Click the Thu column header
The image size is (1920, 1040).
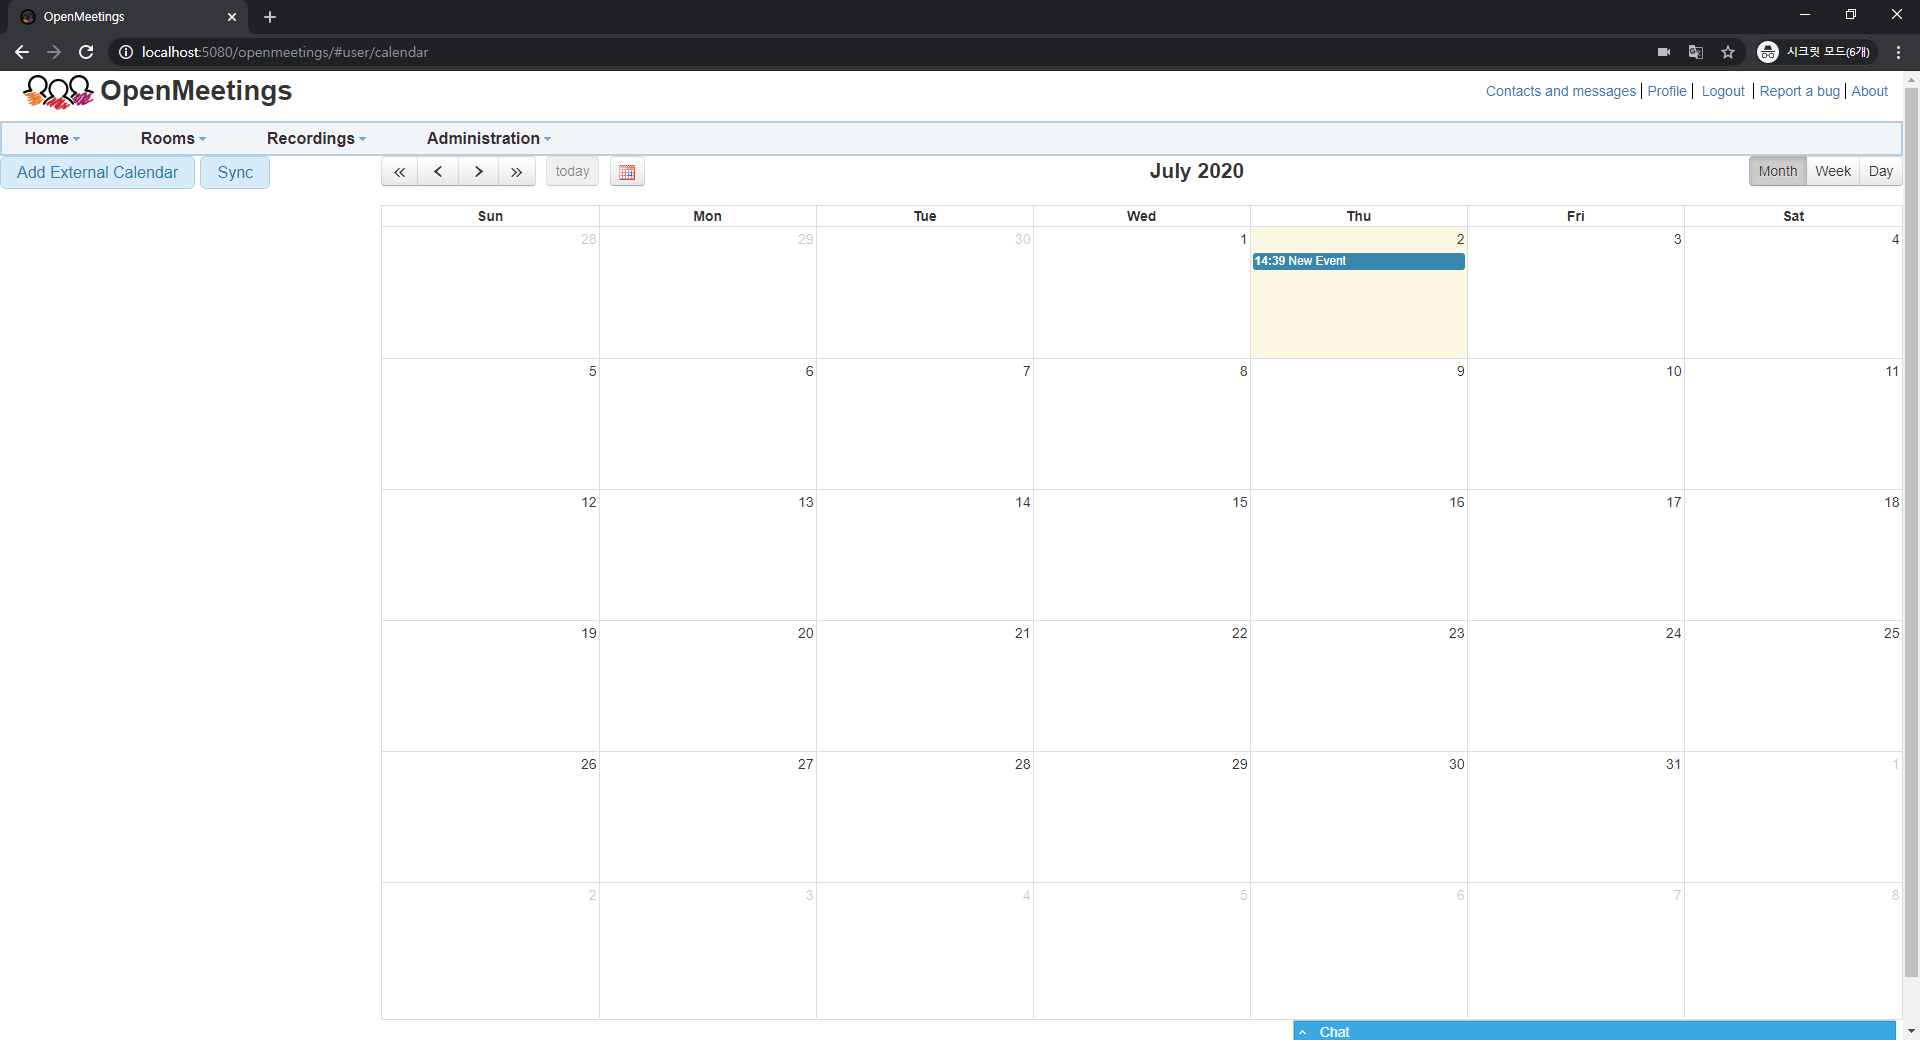click(x=1358, y=216)
